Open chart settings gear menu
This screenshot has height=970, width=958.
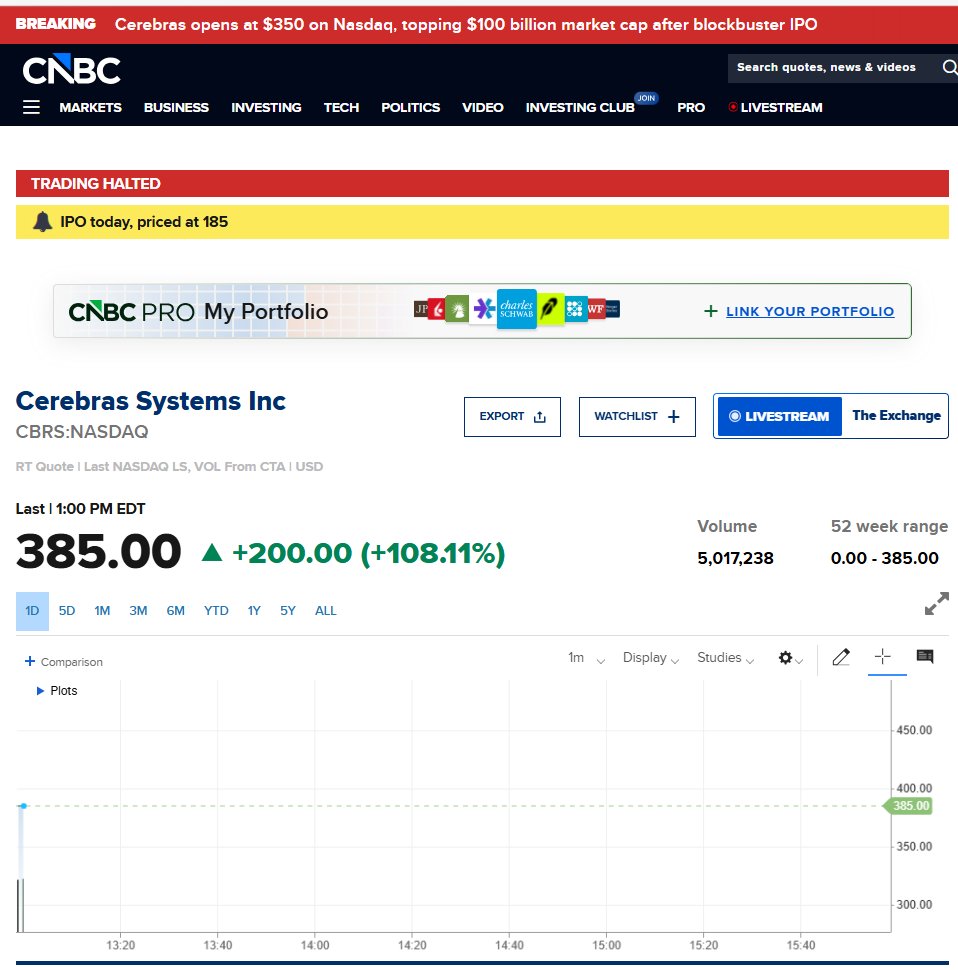[x=790, y=658]
